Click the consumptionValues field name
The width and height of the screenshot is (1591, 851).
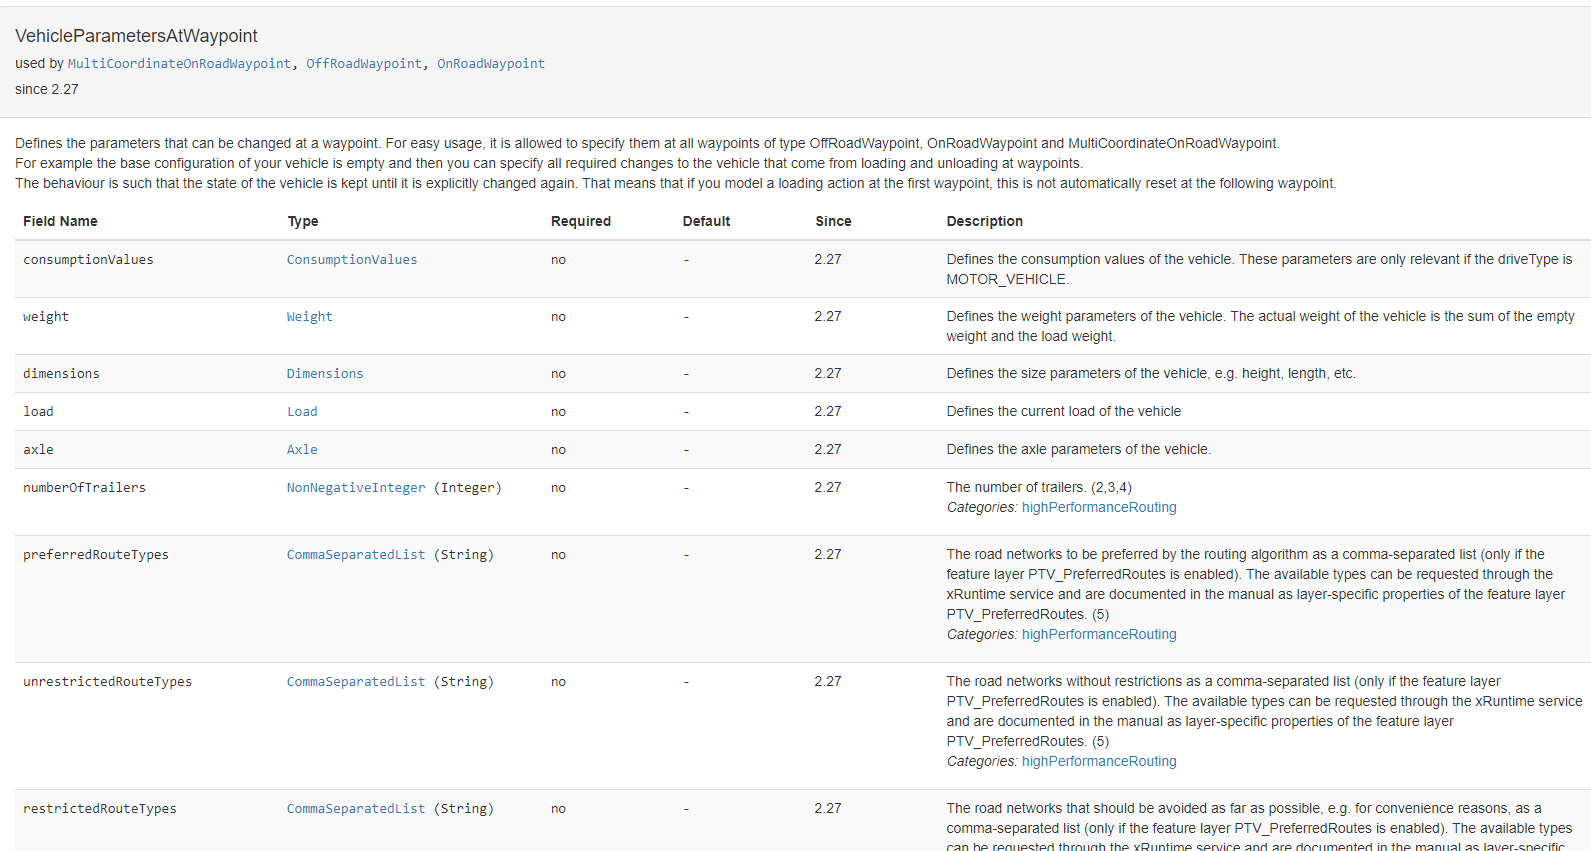click(88, 260)
